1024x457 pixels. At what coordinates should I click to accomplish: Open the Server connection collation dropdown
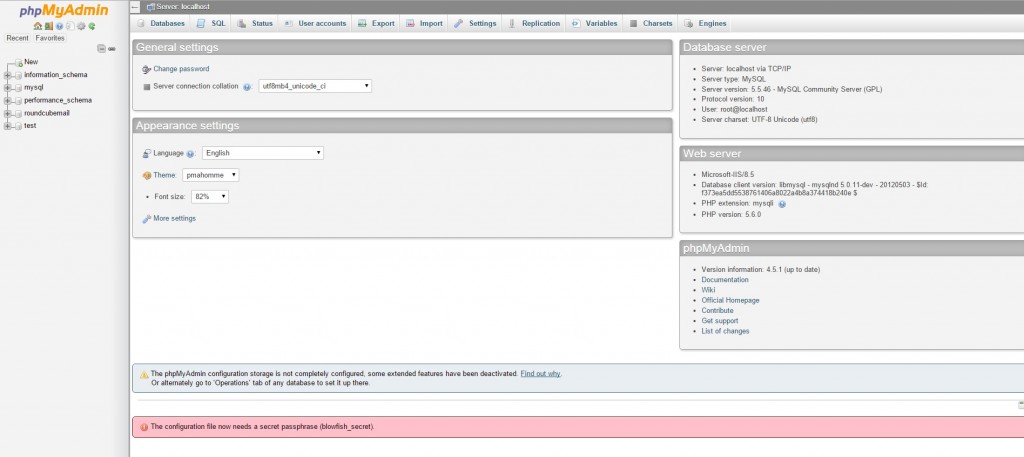click(x=315, y=86)
